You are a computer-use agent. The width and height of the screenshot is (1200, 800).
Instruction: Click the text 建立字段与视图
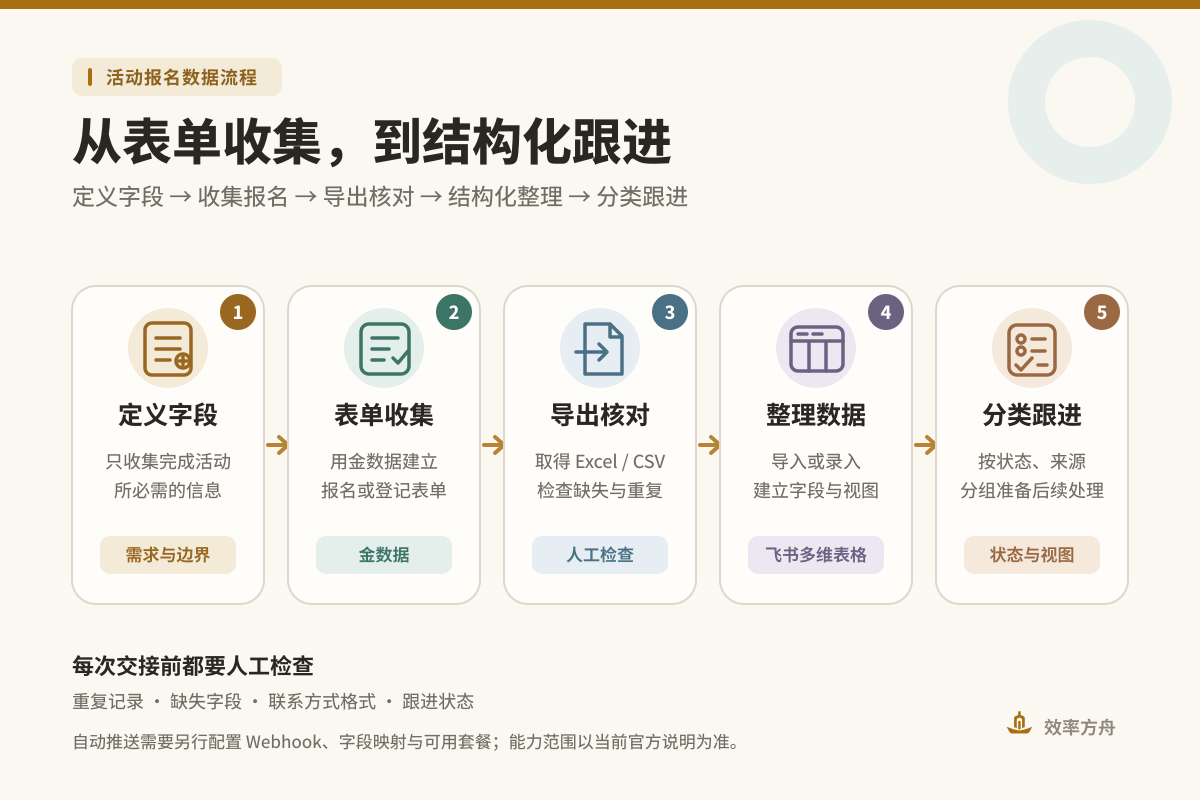coord(816,491)
